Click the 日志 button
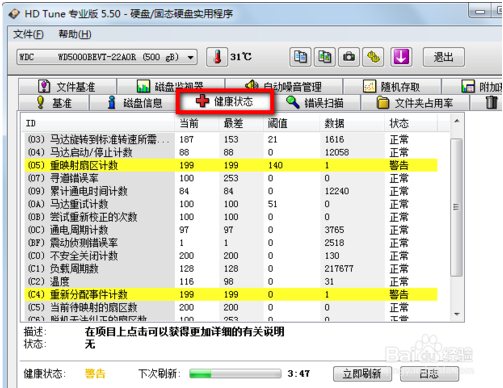503x388 pixels. [x=429, y=374]
